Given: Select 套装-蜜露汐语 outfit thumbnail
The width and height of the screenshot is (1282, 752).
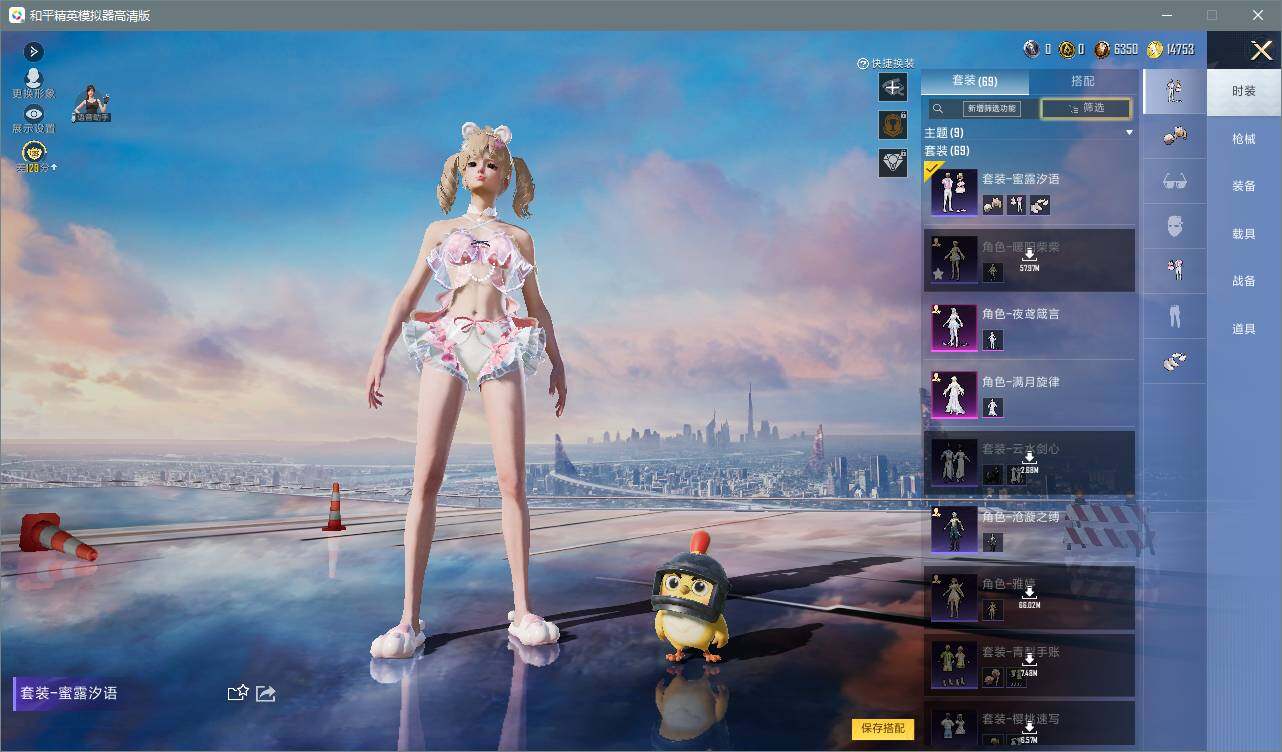Looking at the screenshot, I should click(954, 192).
